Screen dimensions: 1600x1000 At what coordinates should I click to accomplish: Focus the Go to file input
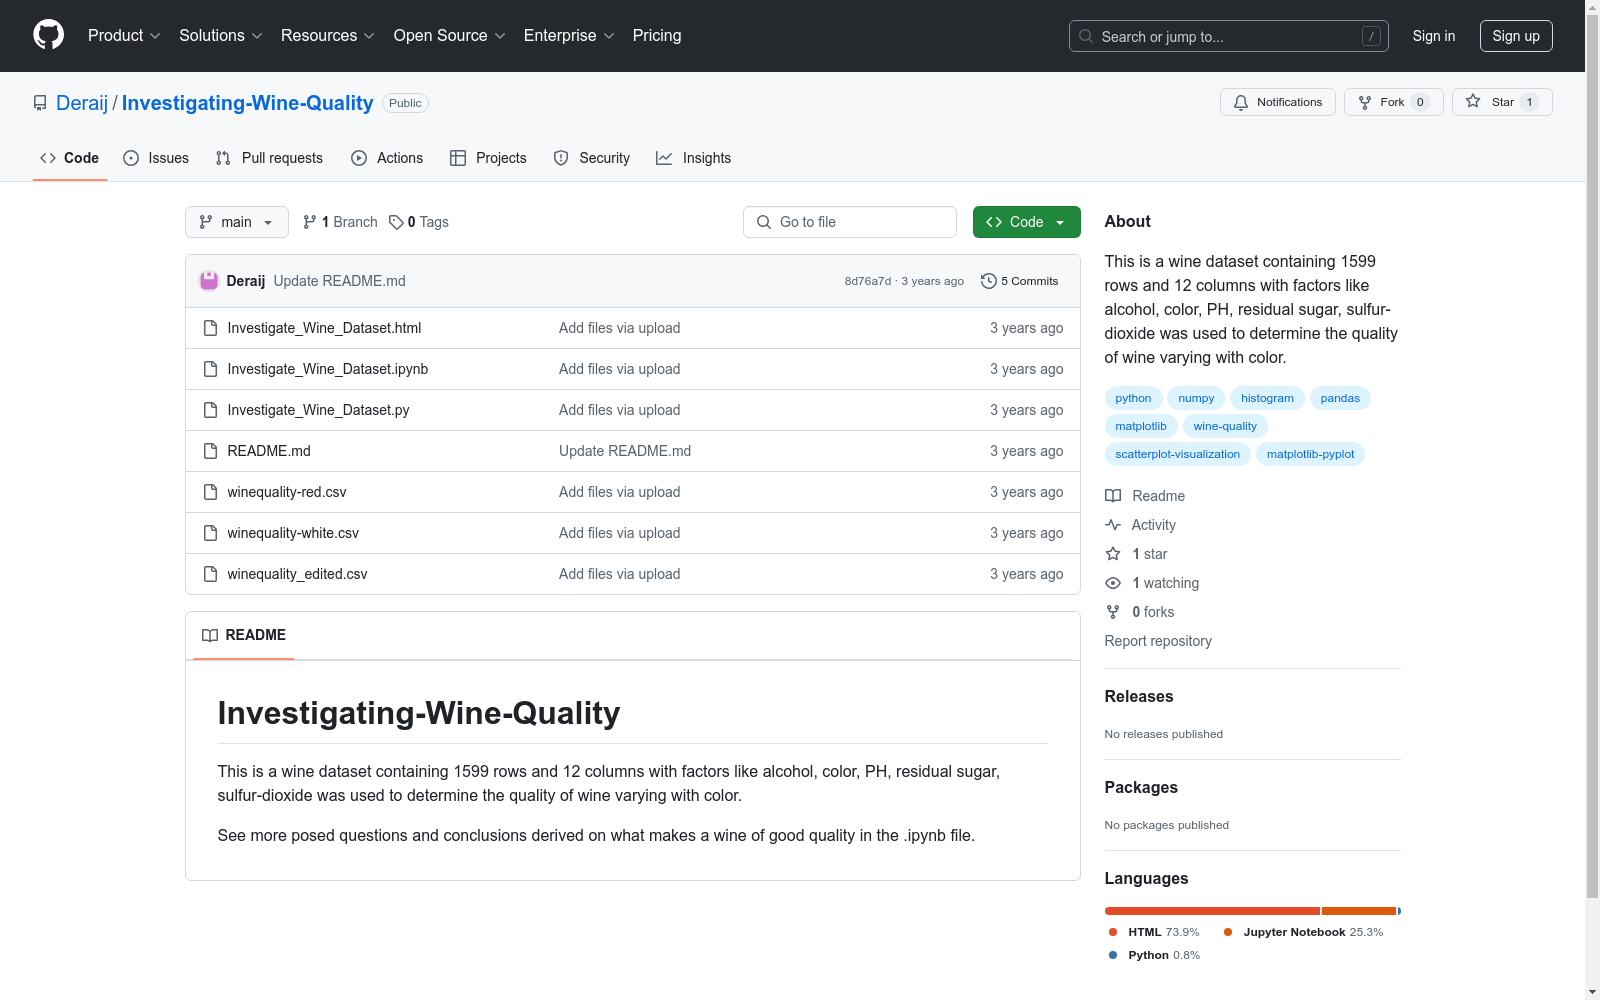click(x=850, y=222)
